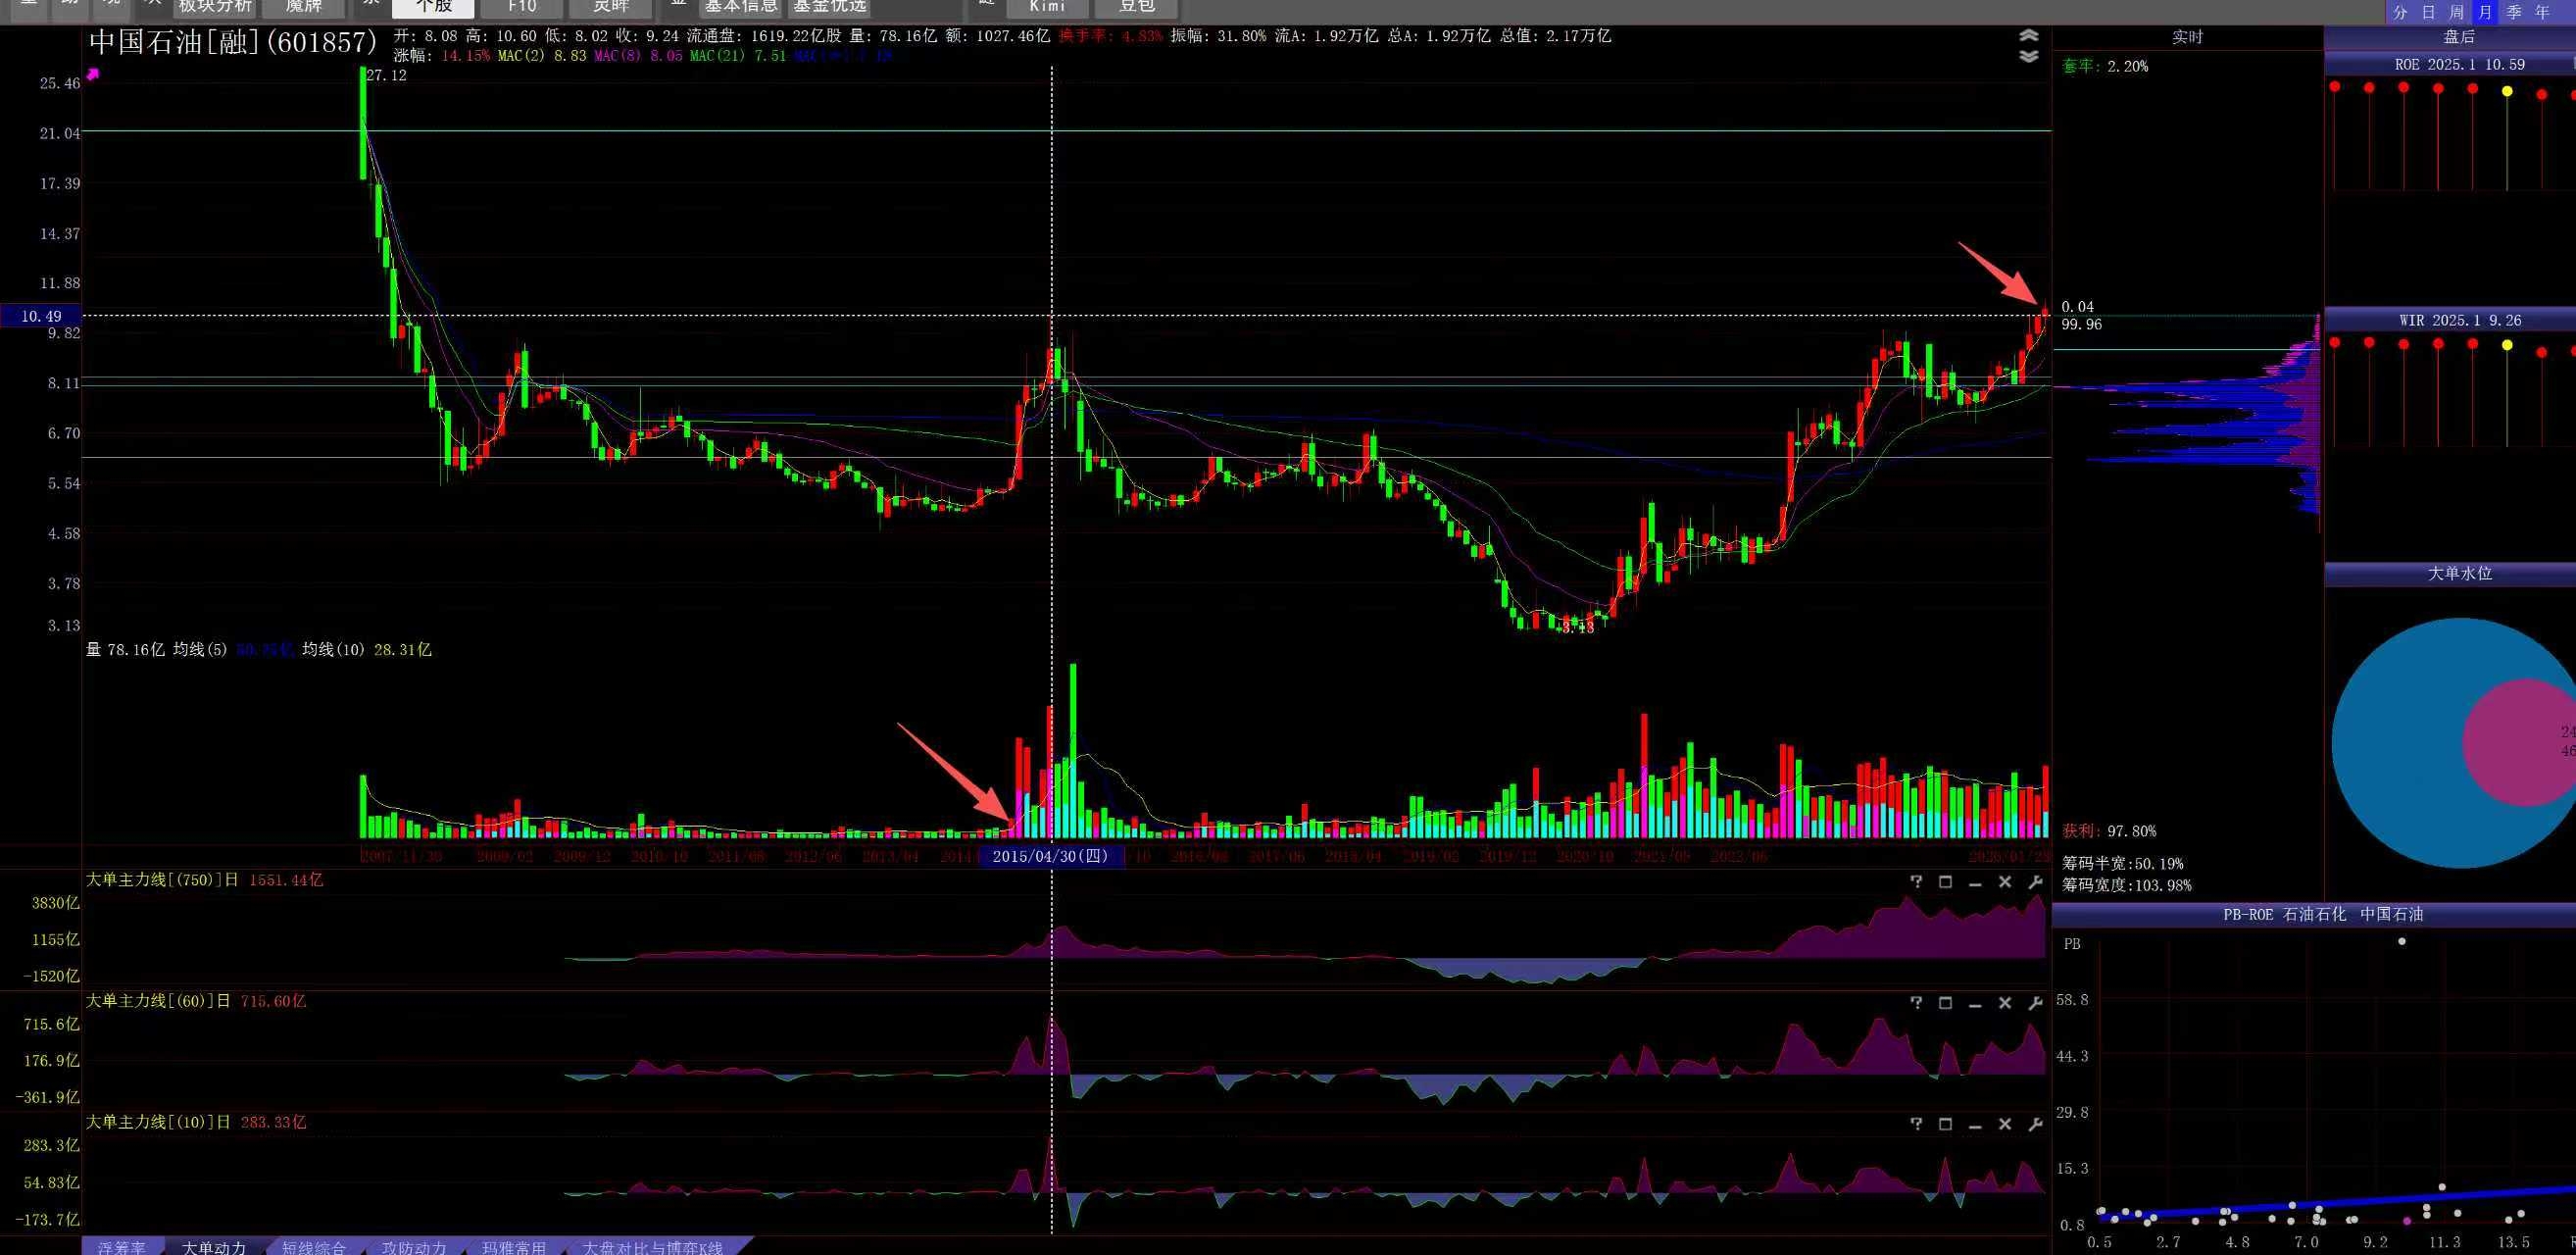Minimize the 大单主力线(750) indicator panel
The height and width of the screenshot is (1255, 2576).
click(x=1975, y=882)
